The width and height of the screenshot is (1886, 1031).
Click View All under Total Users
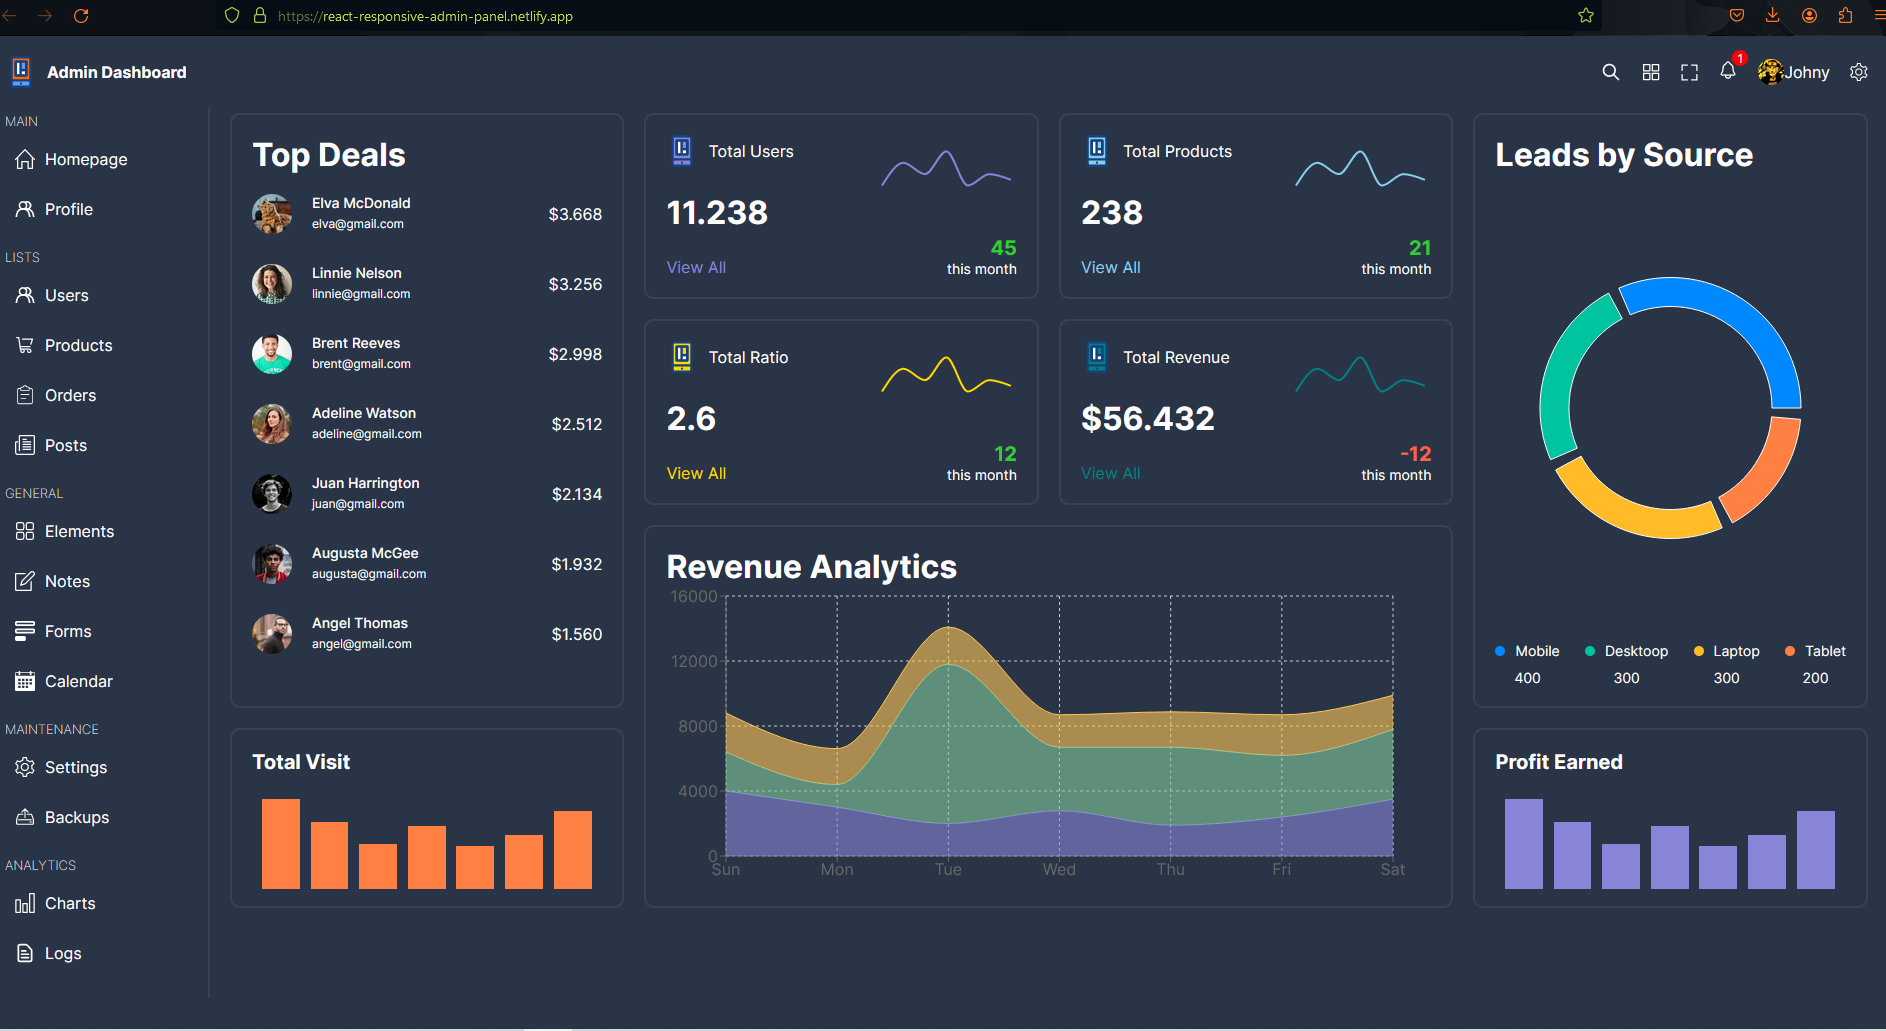pos(696,267)
